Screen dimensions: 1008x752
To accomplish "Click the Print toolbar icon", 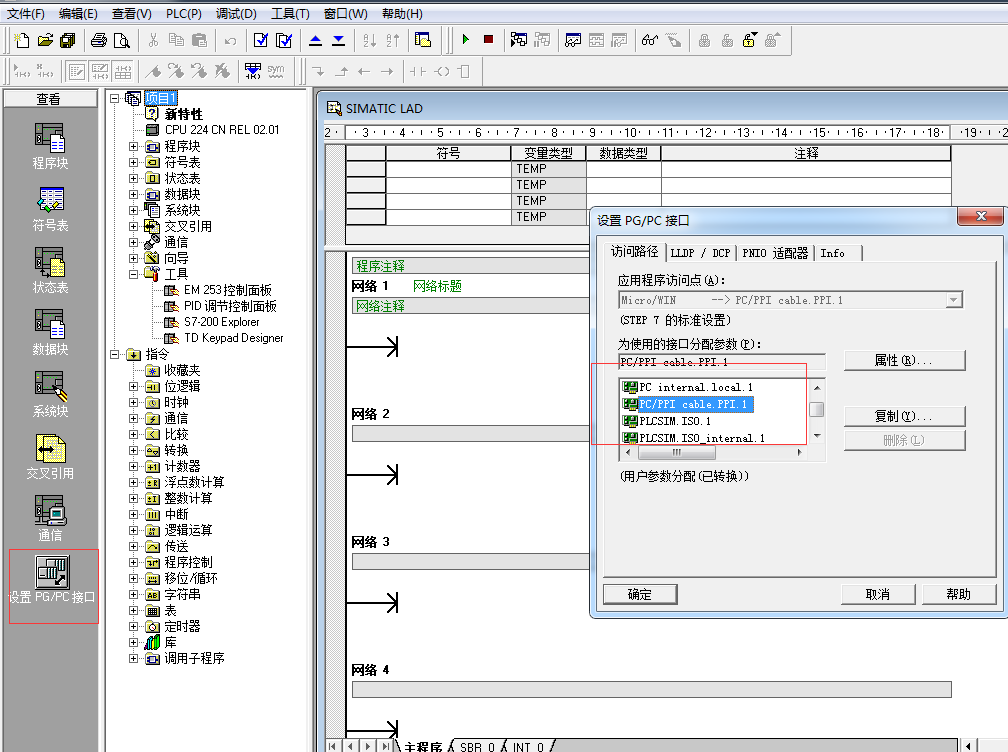I will [98, 40].
